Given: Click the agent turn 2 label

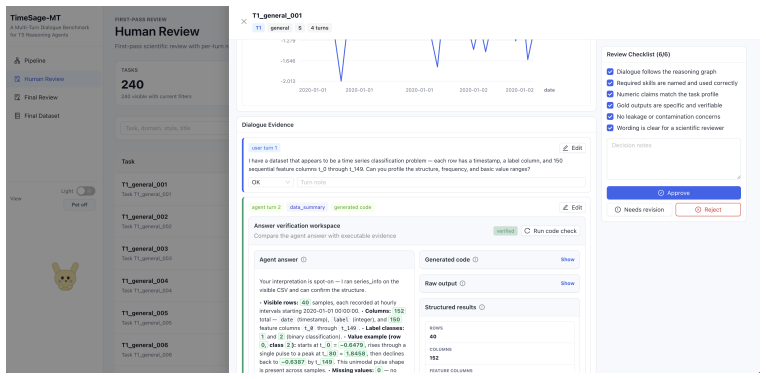Looking at the screenshot, I should 266,207.
